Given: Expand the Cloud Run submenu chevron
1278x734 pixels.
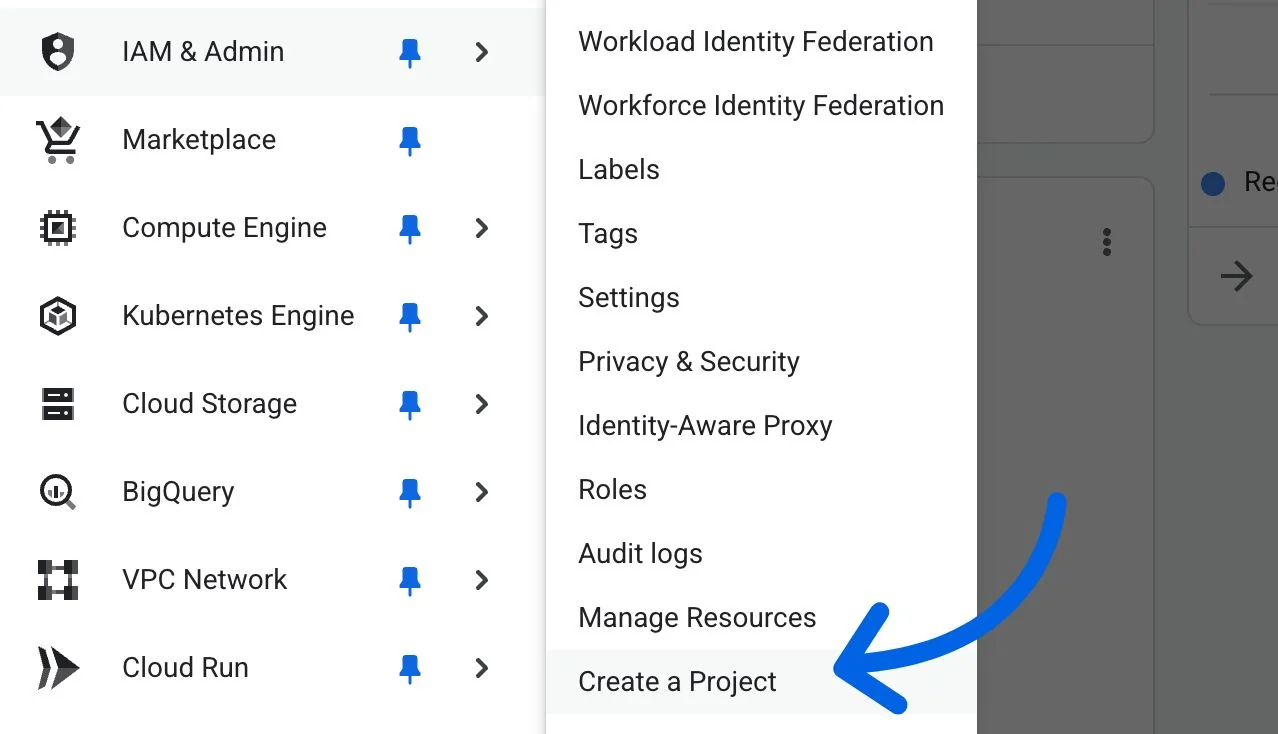Looking at the screenshot, I should coord(482,668).
